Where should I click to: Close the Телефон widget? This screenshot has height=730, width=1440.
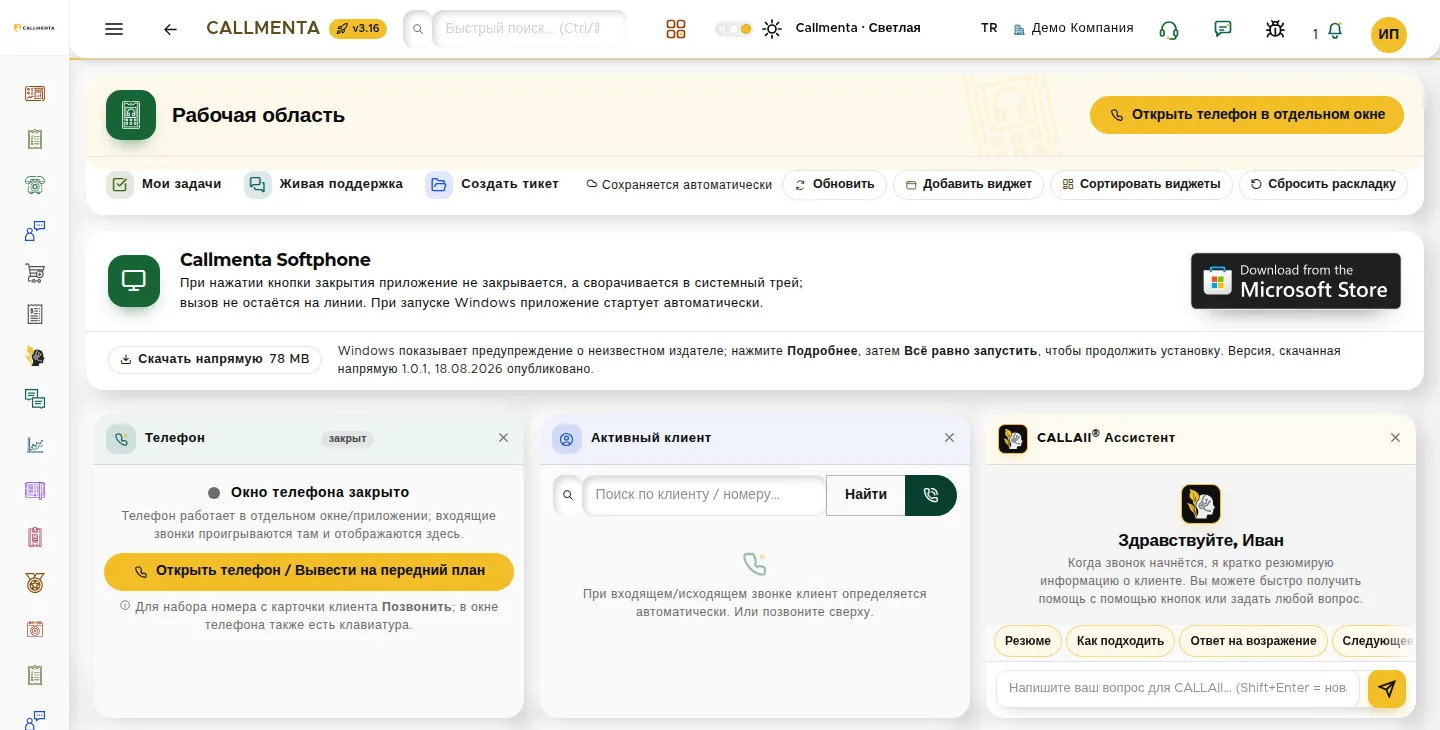(503, 438)
